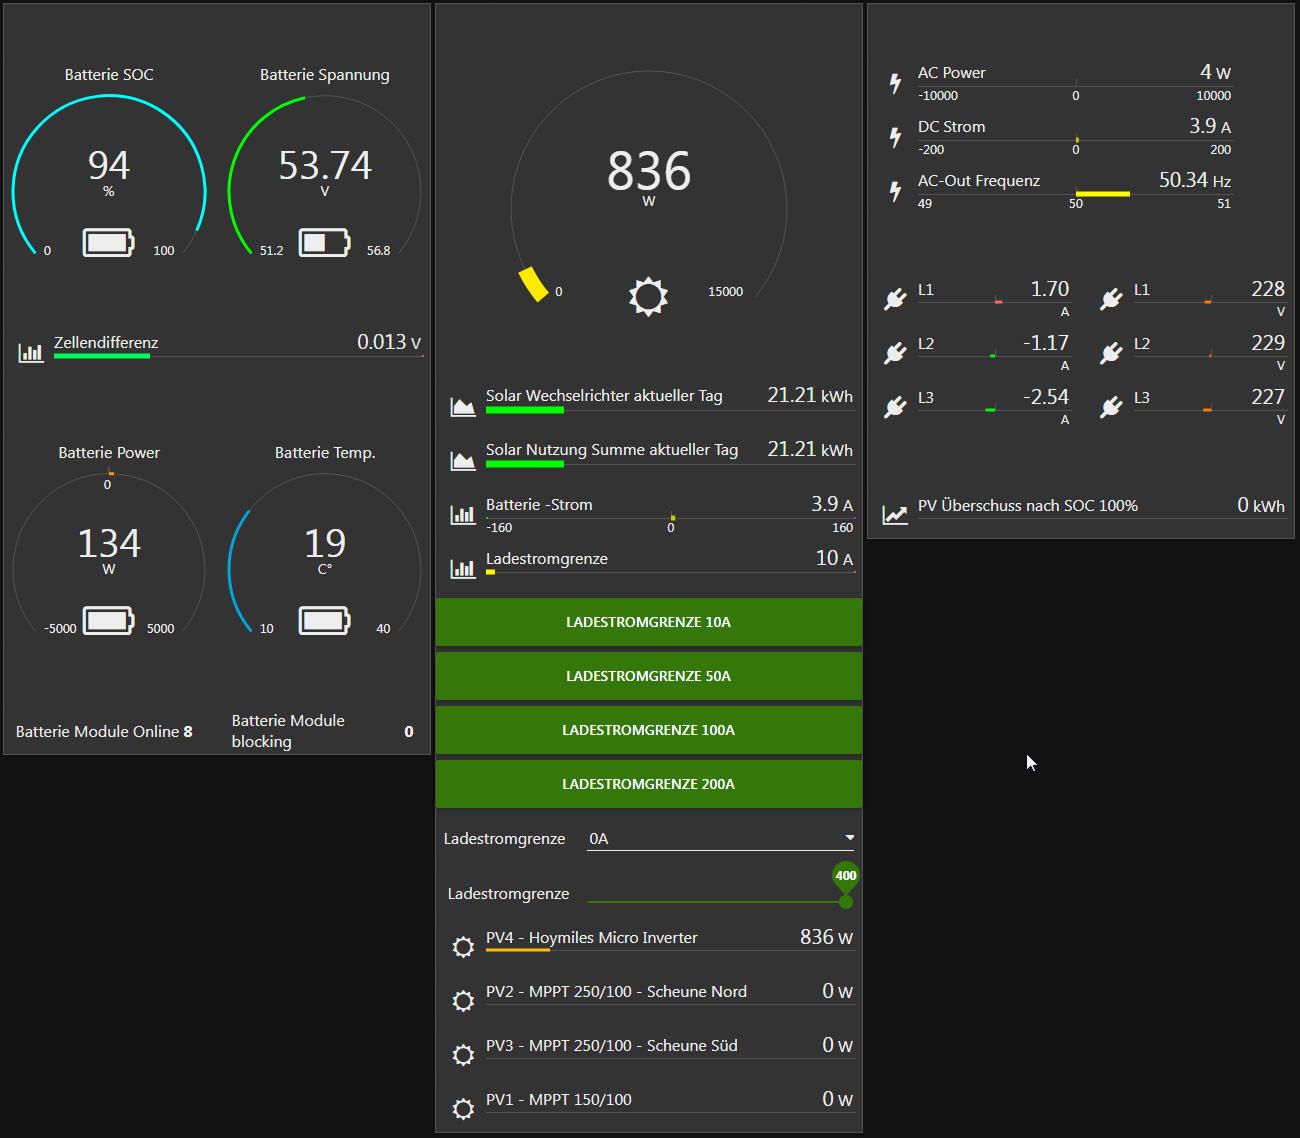The width and height of the screenshot is (1300, 1138).
Task: Click the battery icon under Batterie Spannung
Action: pos(324,242)
